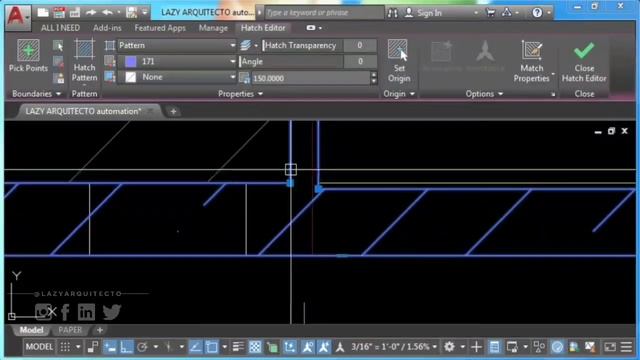Screen dimensions: 640x360
Task: Toggle transparency display in status bar
Action: click(255, 347)
